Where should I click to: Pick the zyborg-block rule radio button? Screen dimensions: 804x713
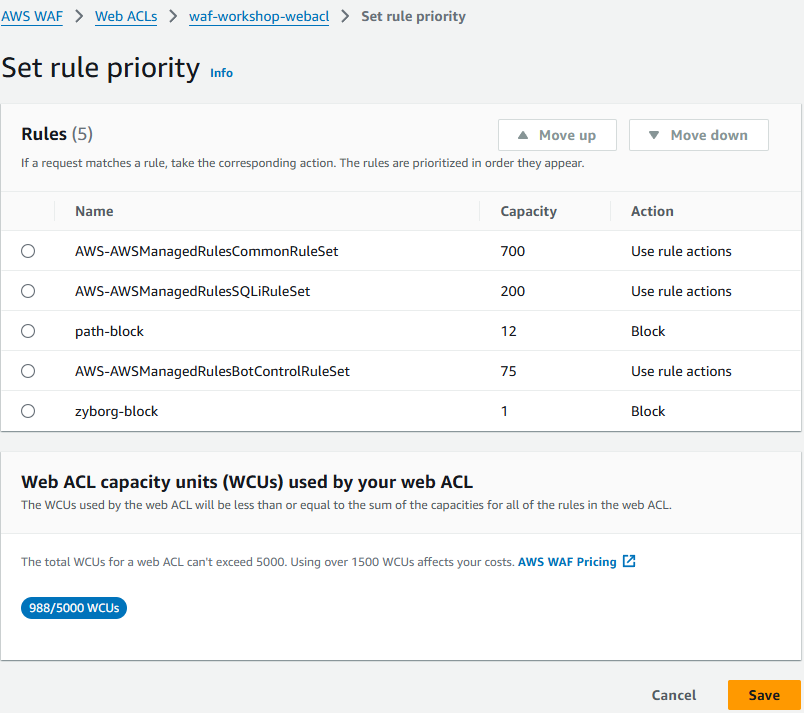tap(28, 411)
